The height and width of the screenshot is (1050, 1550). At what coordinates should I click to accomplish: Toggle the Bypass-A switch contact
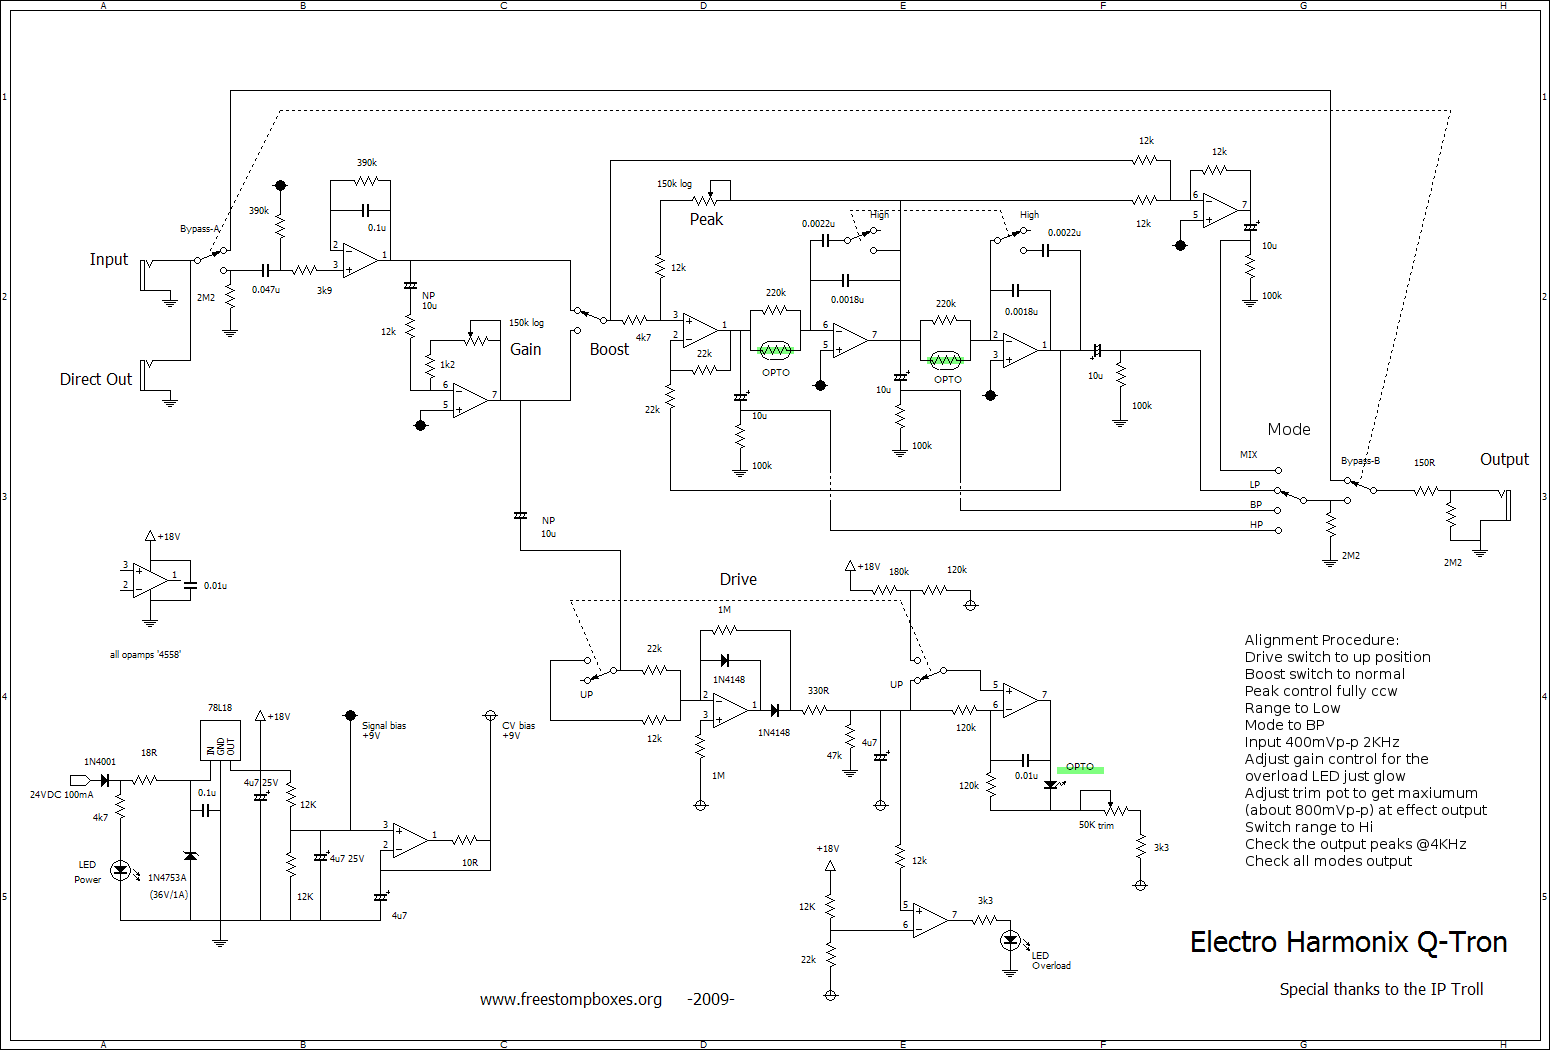click(210, 254)
